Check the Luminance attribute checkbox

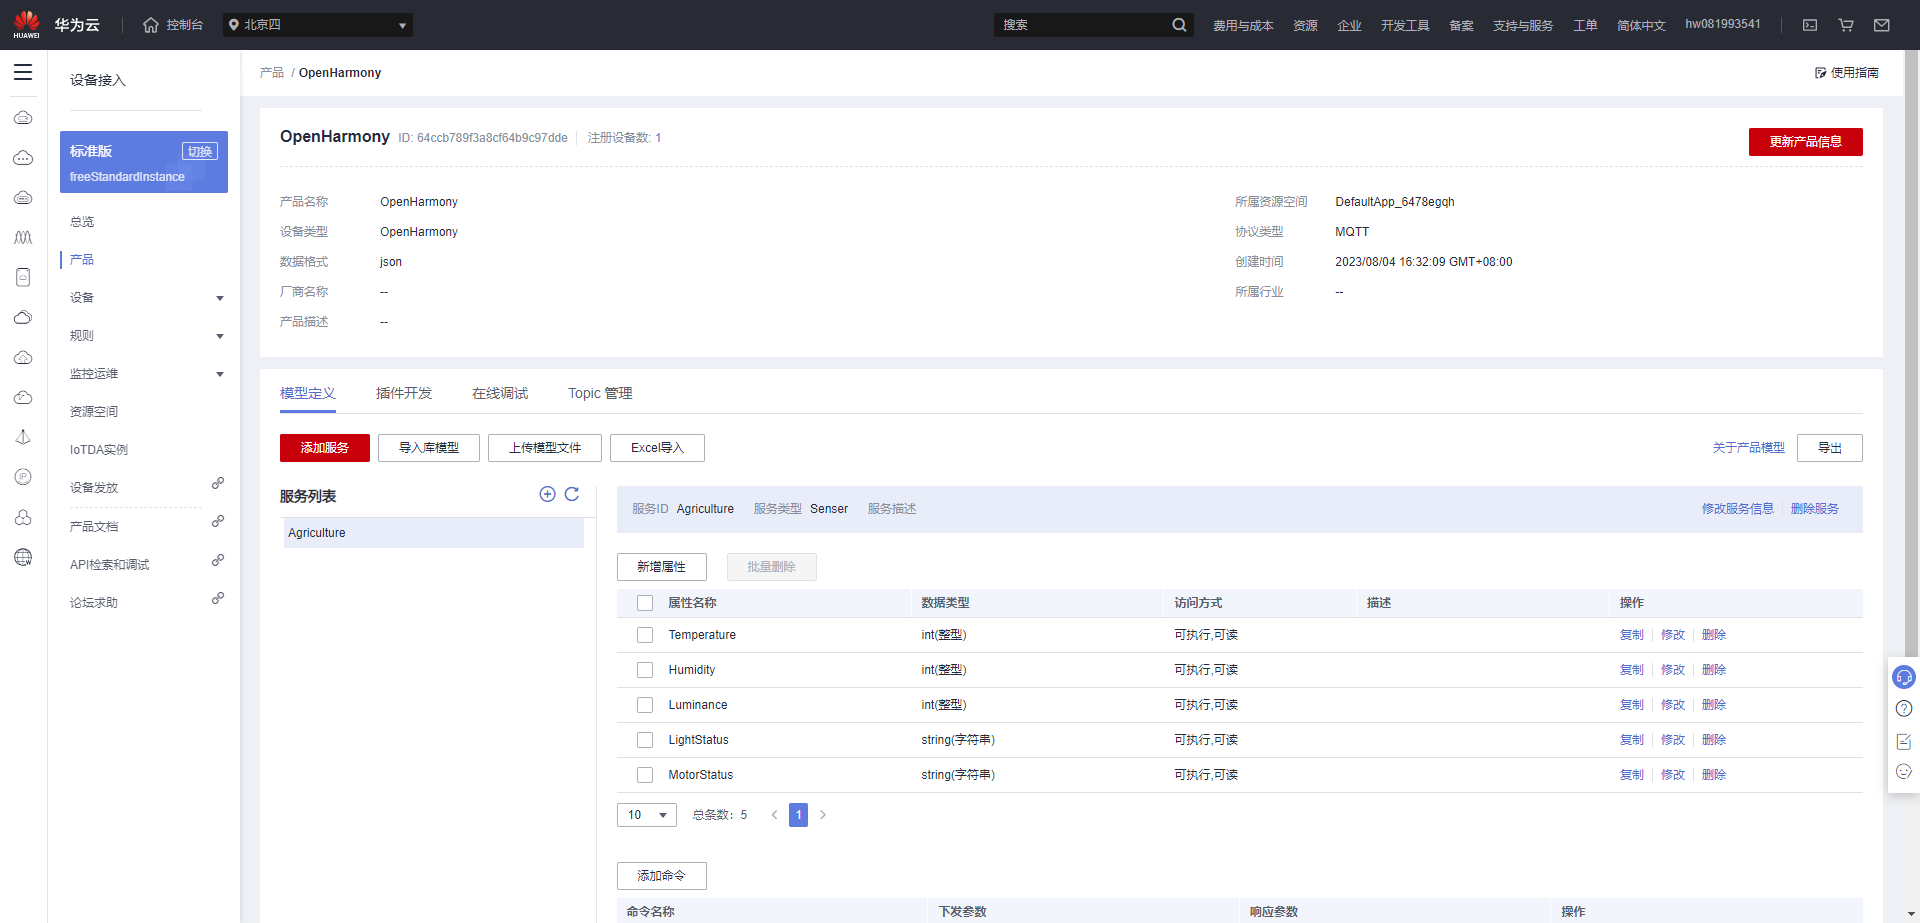pos(645,705)
